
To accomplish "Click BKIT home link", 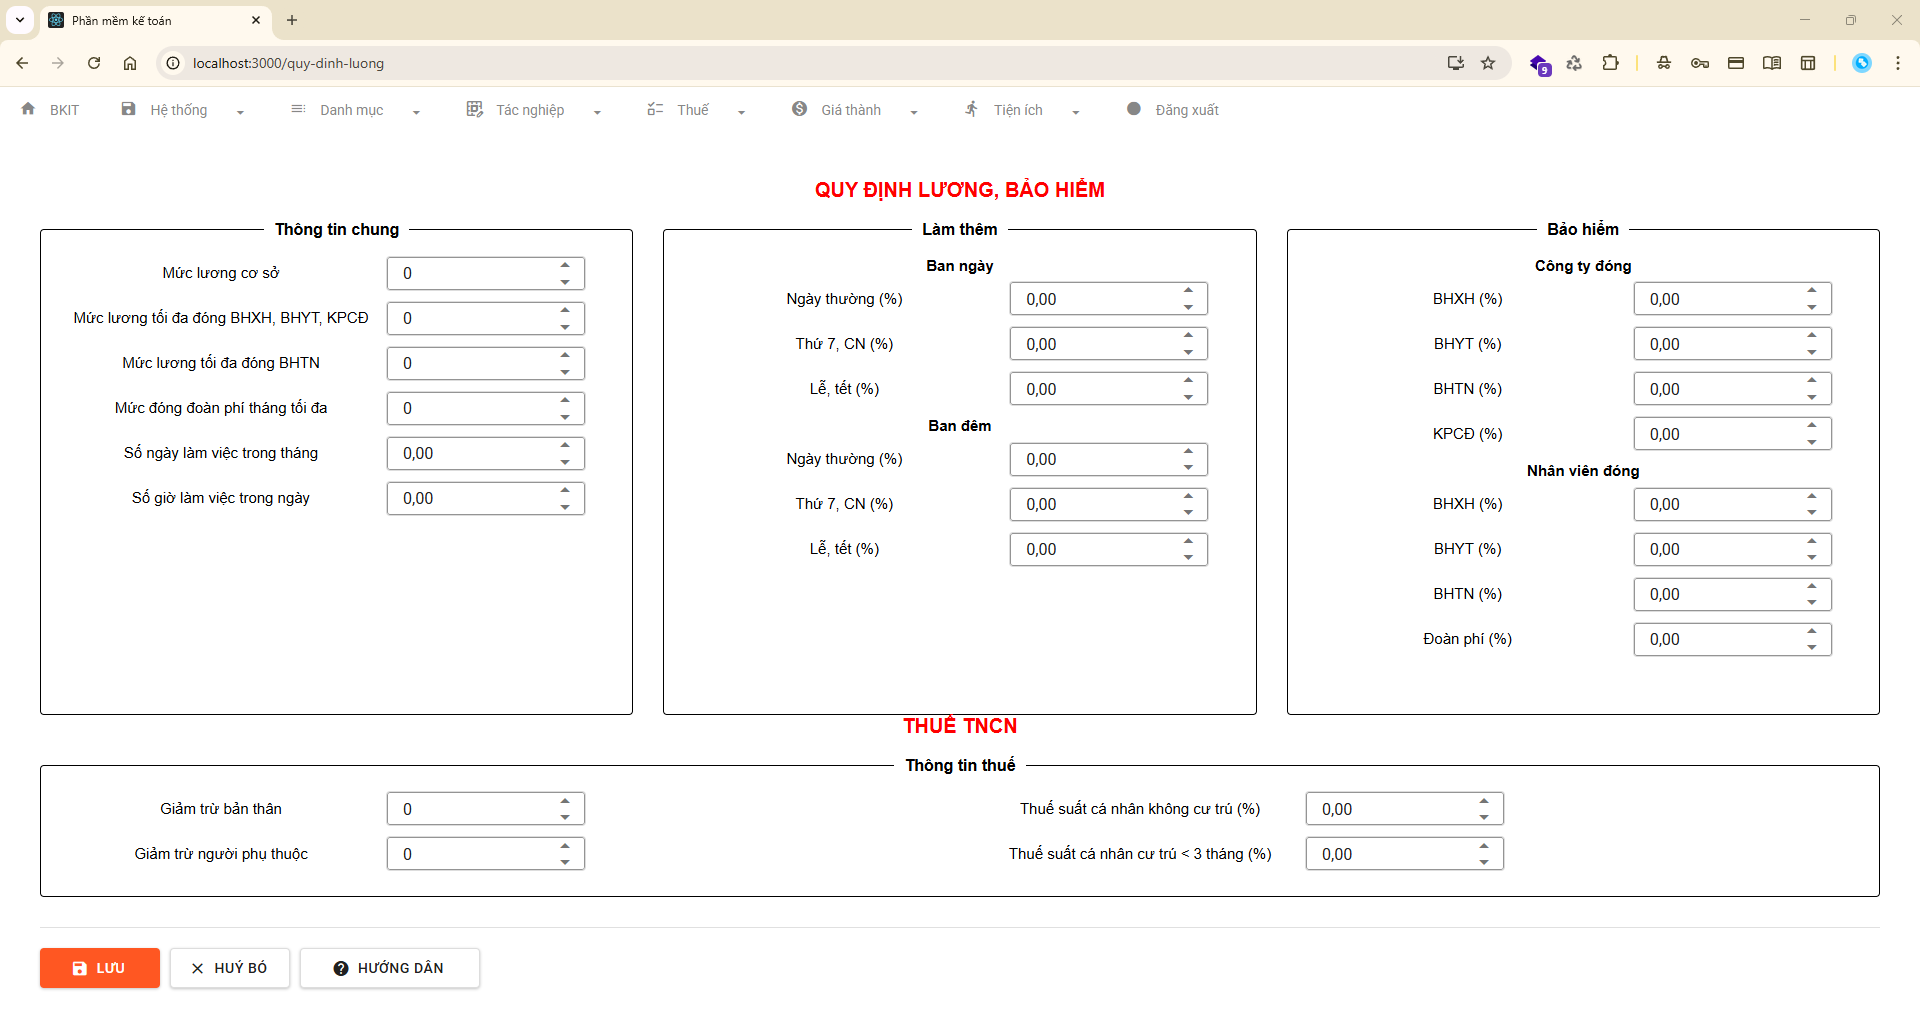I will 64,110.
